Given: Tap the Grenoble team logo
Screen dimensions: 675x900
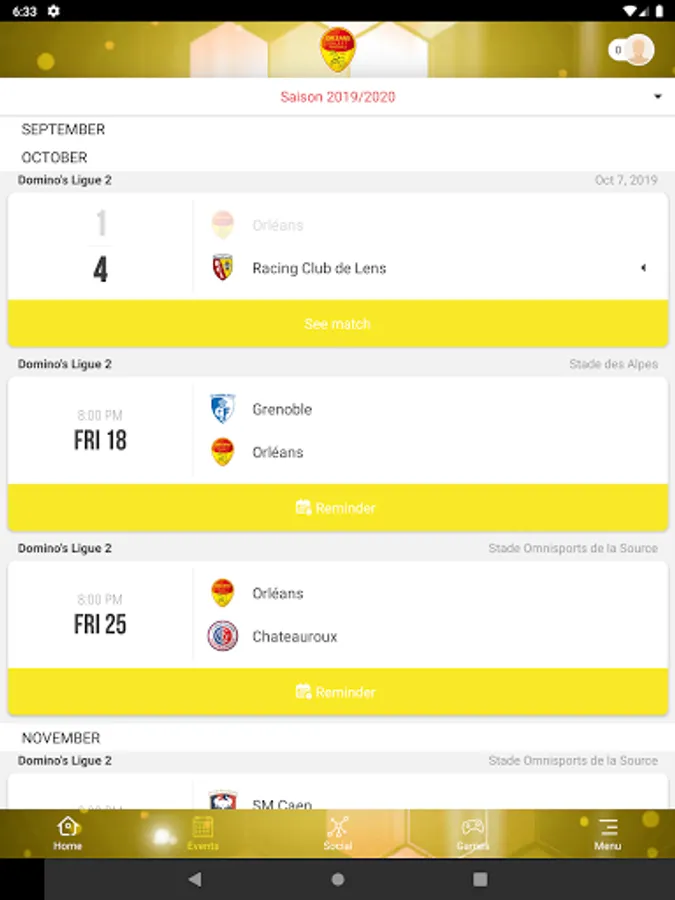Looking at the screenshot, I should (x=223, y=409).
